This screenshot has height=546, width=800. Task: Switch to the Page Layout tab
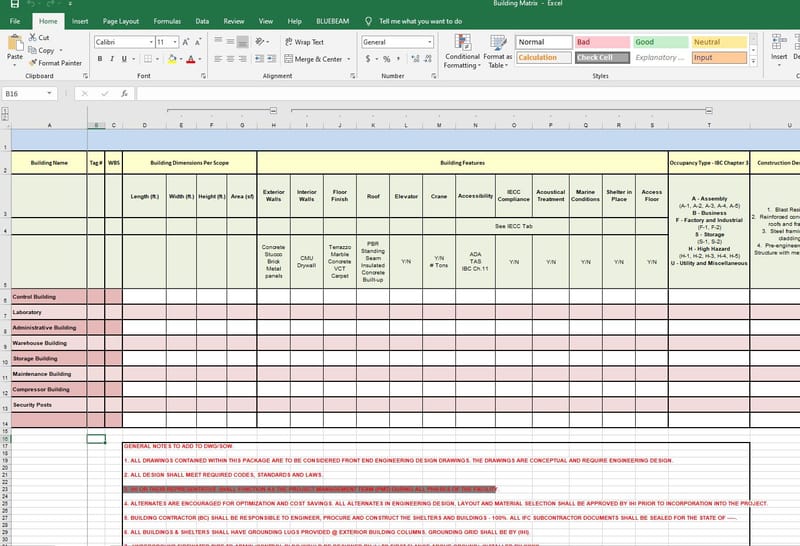(x=121, y=21)
